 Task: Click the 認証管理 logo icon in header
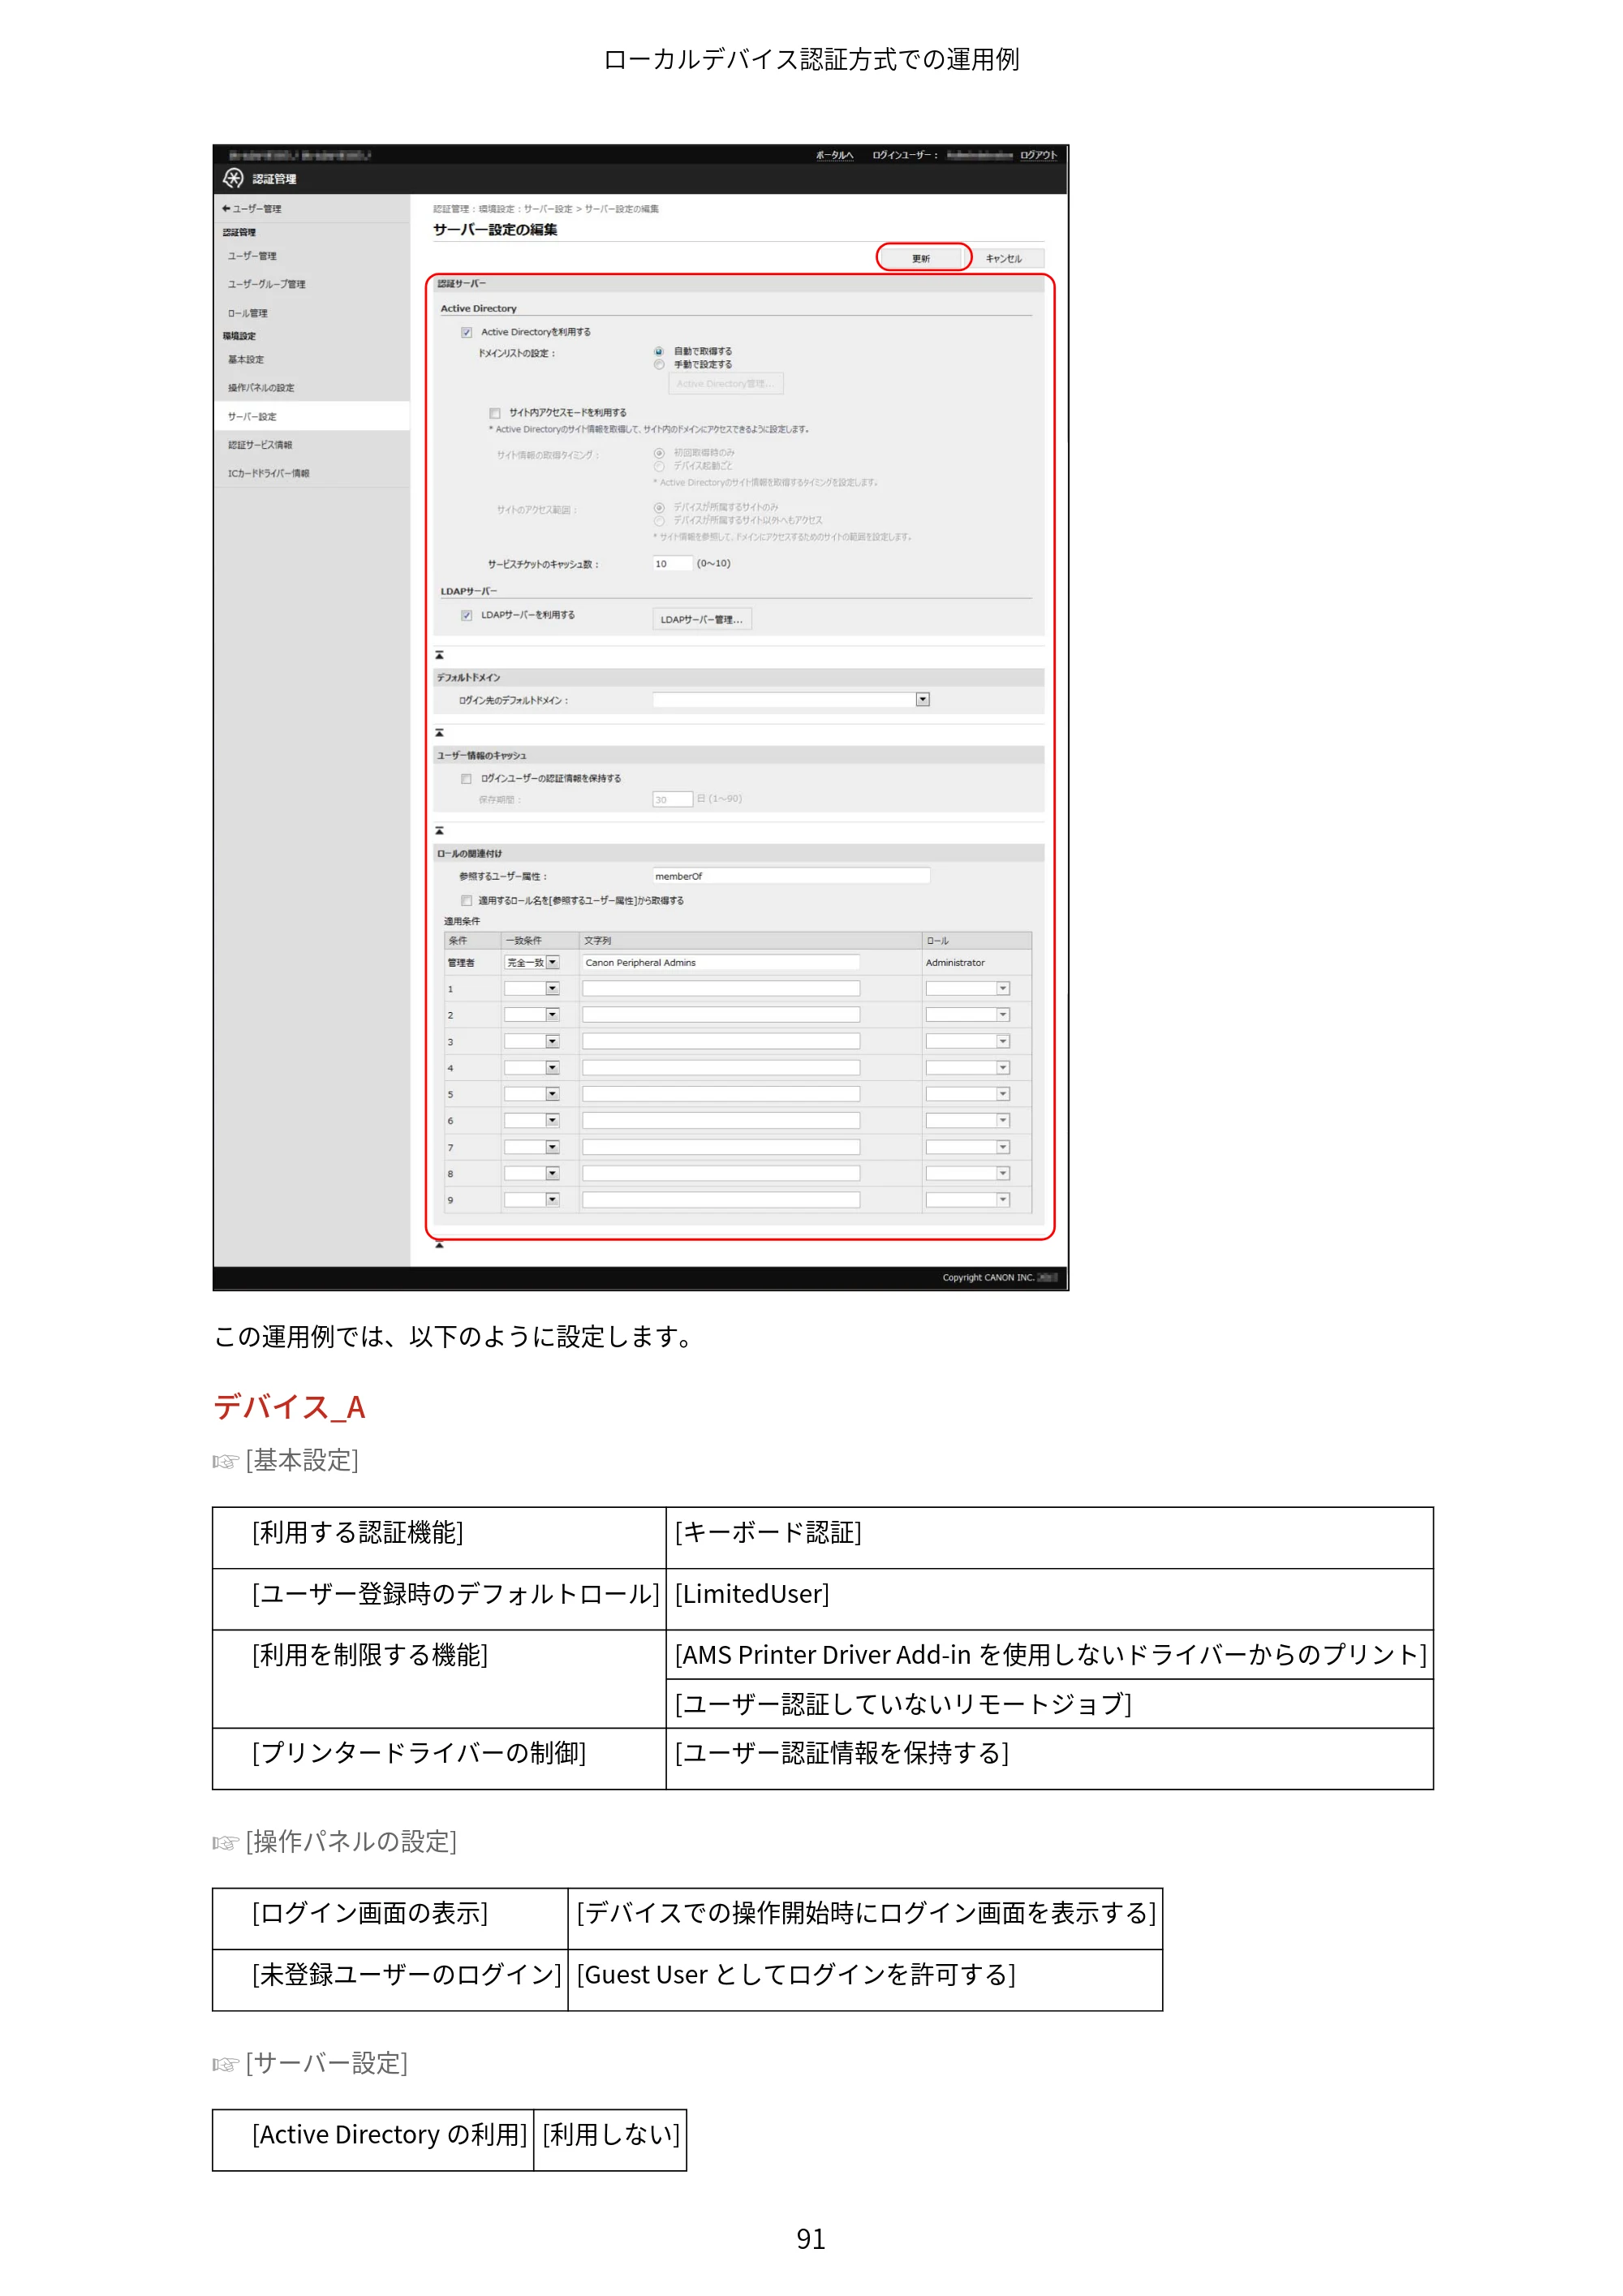[x=233, y=178]
